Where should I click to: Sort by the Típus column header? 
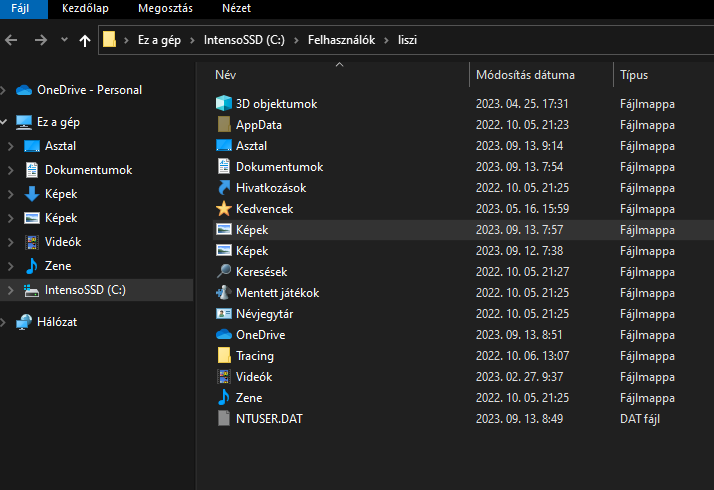pyautogui.click(x=634, y=75)
